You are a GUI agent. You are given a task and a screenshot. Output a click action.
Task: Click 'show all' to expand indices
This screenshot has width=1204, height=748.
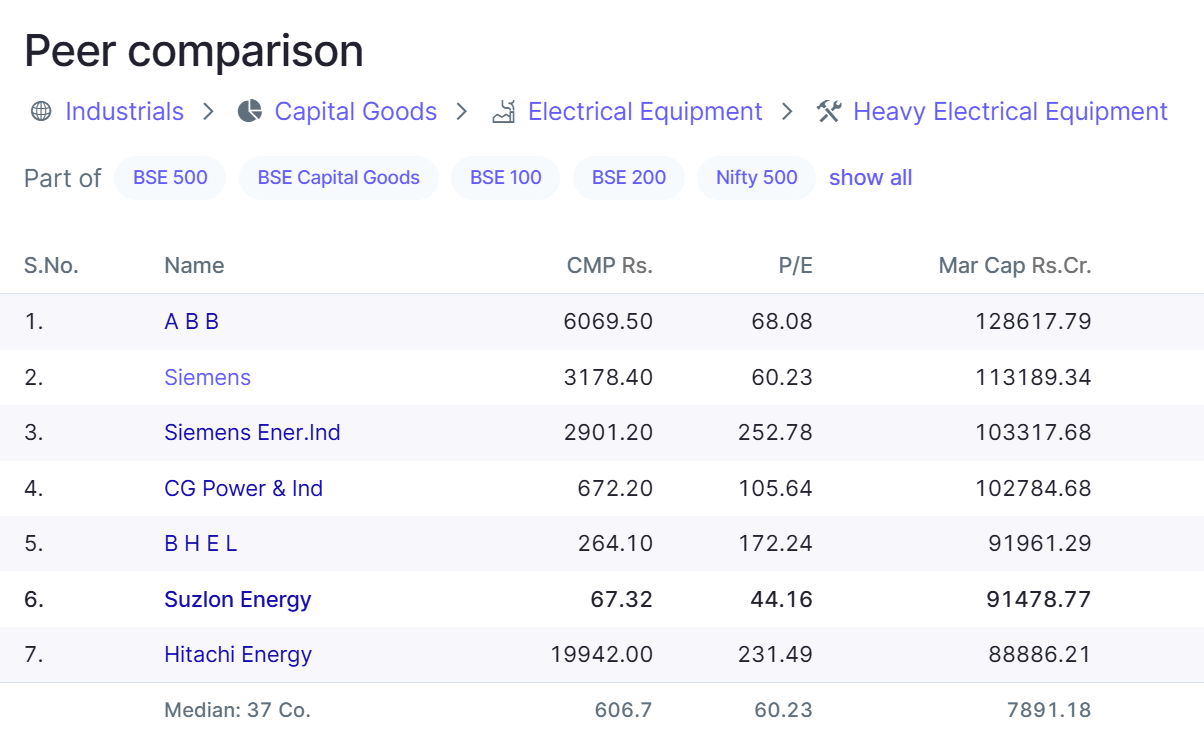871,178
